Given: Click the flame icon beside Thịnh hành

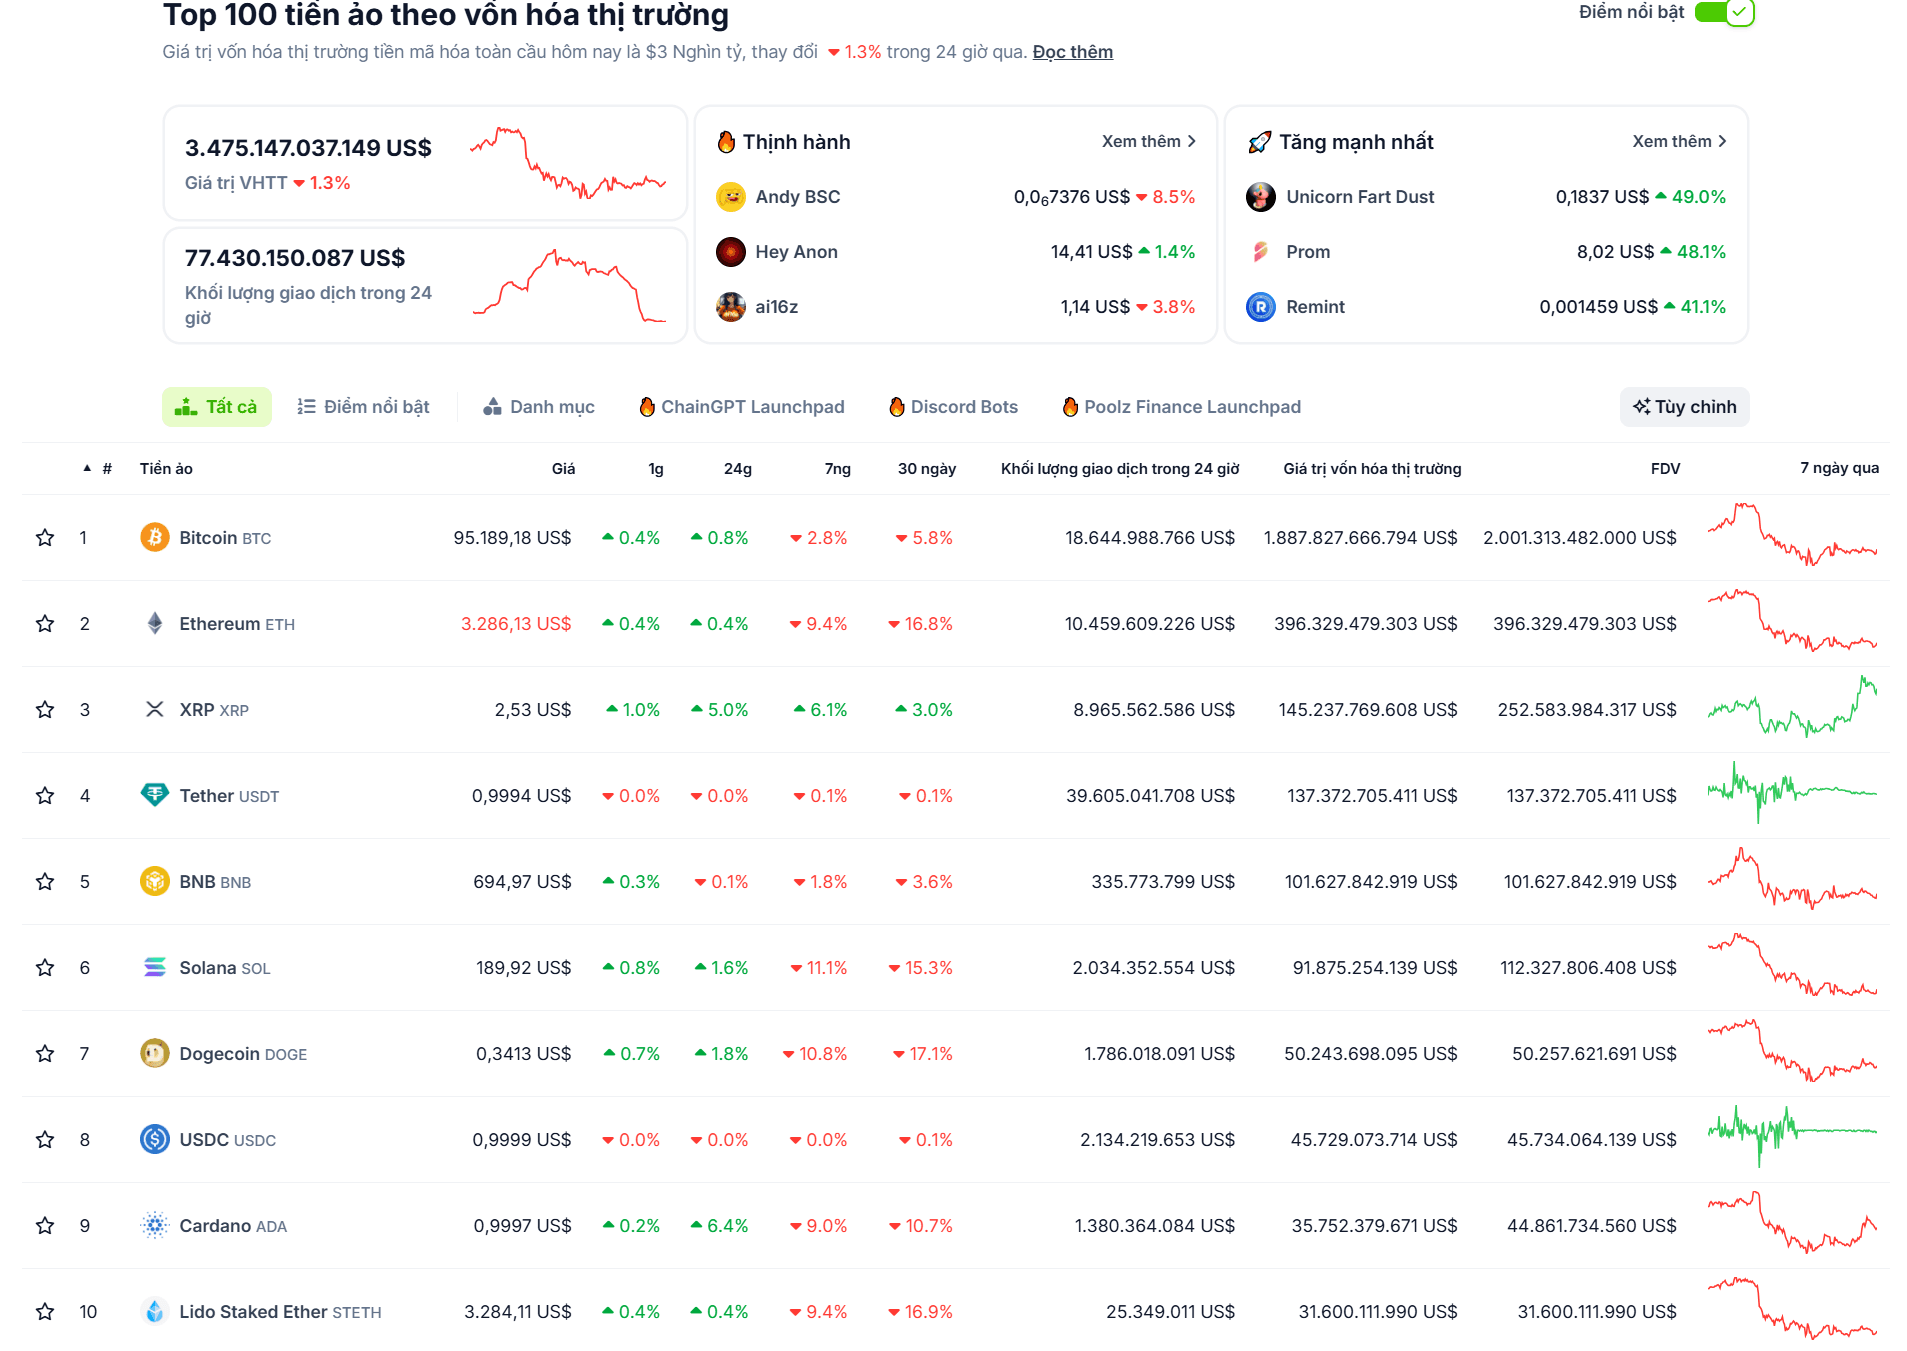Looking at the screenshot, I should [x=727, y=142].
